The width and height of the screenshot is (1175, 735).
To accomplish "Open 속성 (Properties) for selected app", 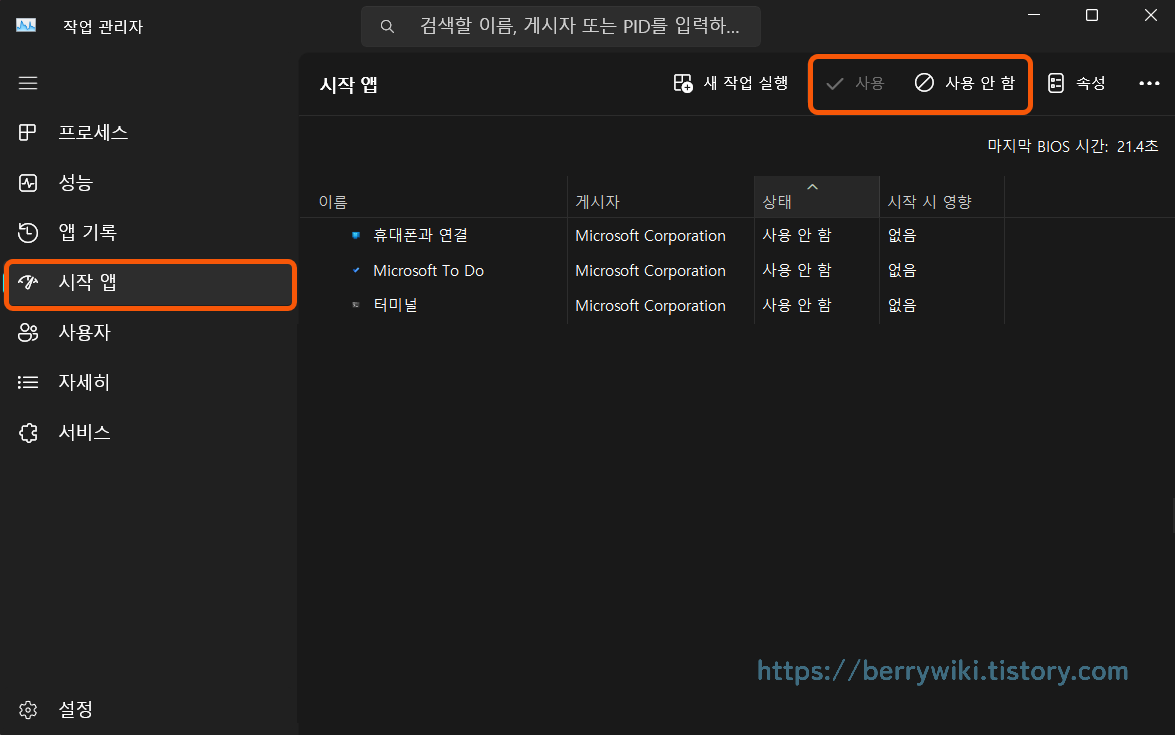I will [1076, 84].
